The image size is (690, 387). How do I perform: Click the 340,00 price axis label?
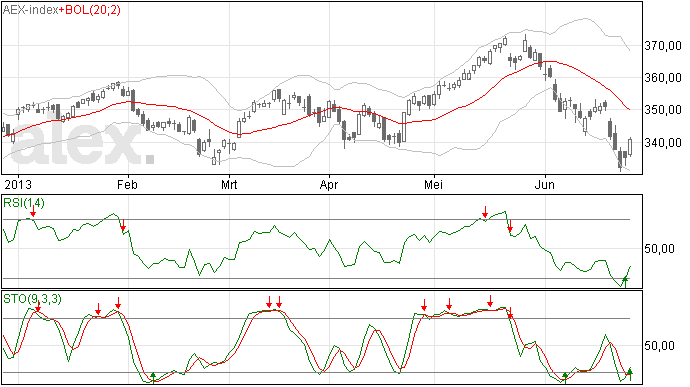pyautogui.click(x=663, y=143)
